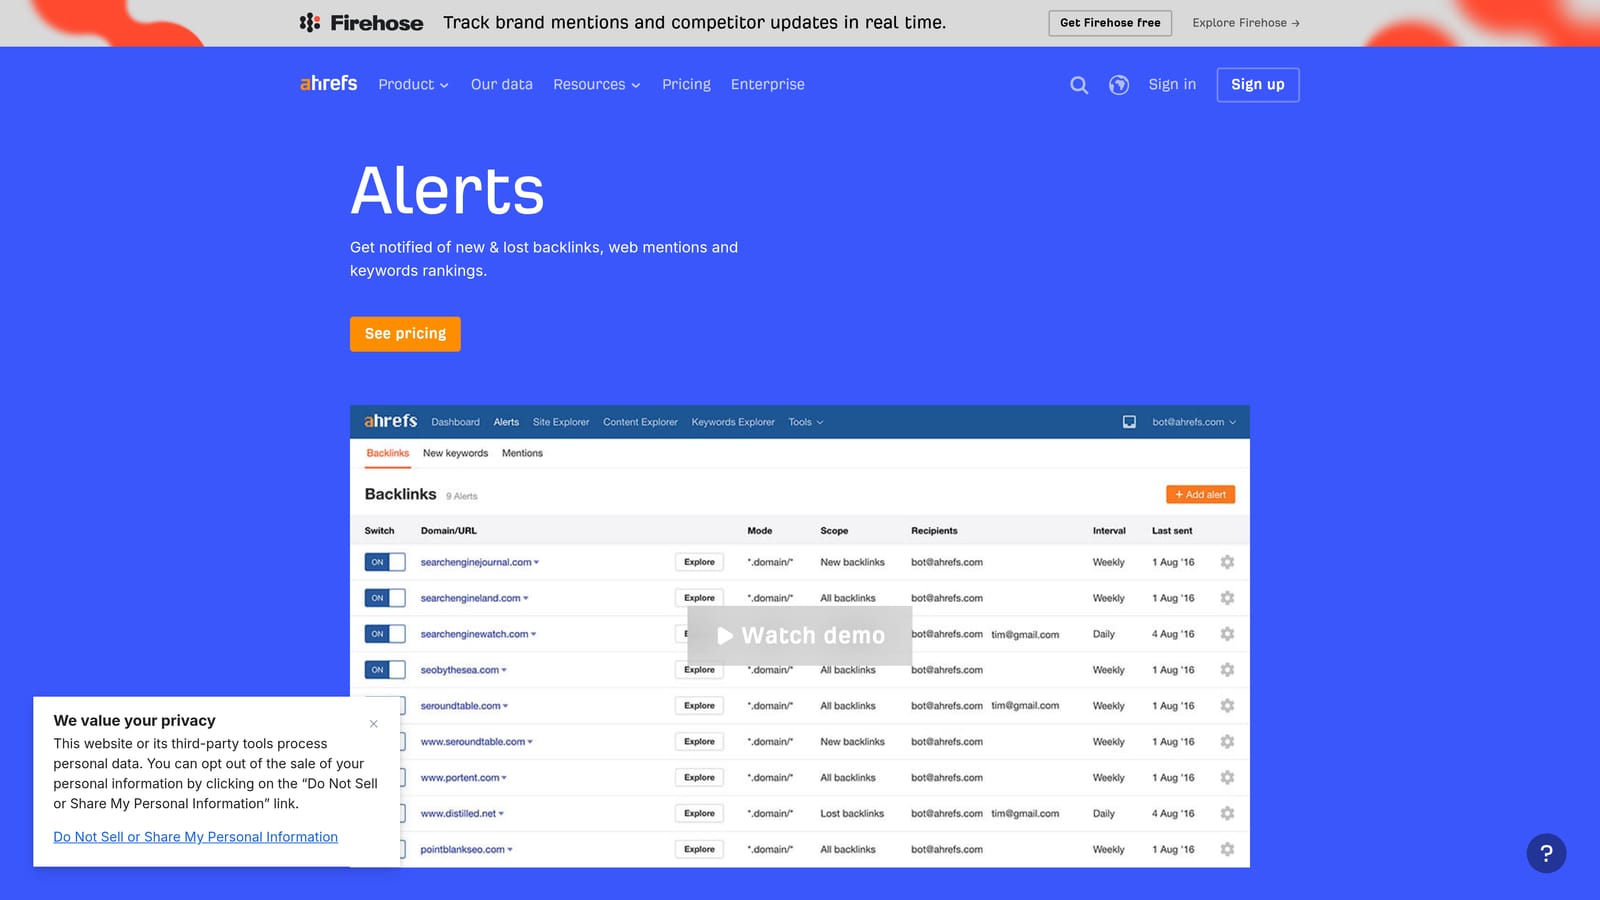This screenshot has width=1600, height=900.
Task: Open the globe language selector icon
Action: pyautogui.click(x=1119, y=85)
